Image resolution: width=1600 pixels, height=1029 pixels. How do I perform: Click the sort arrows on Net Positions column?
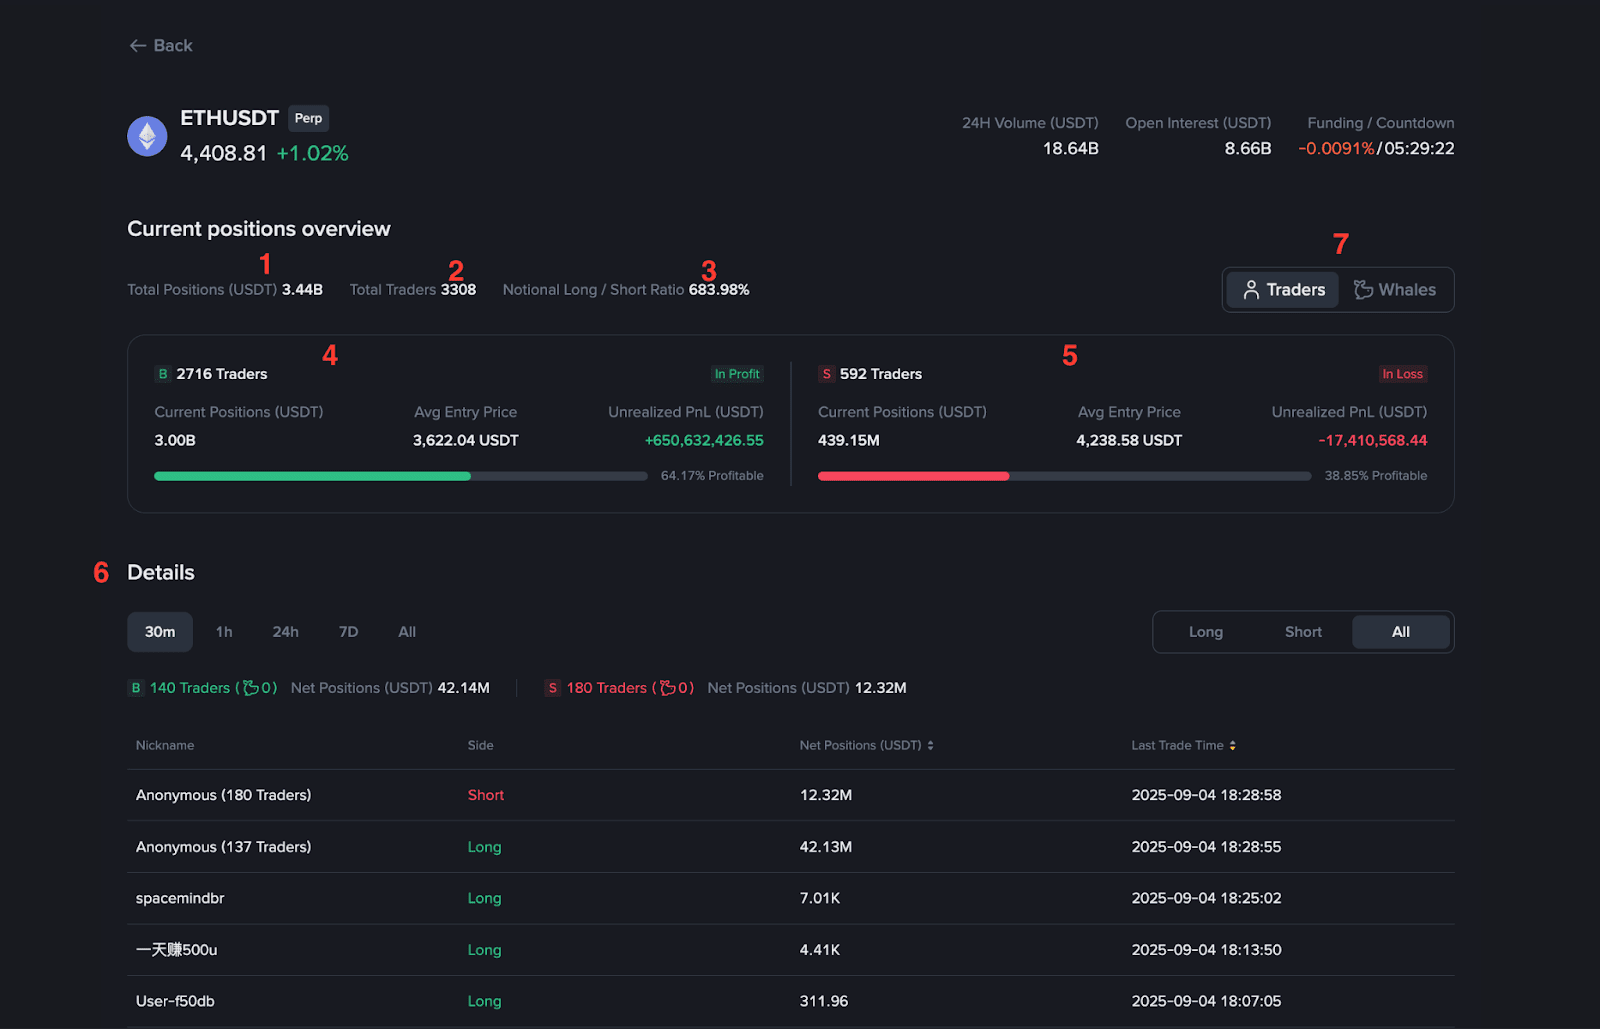pos(930,746)
